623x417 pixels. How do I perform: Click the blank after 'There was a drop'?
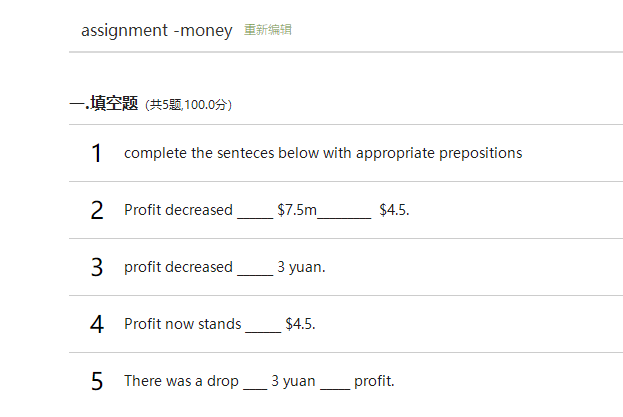point(255,383)
